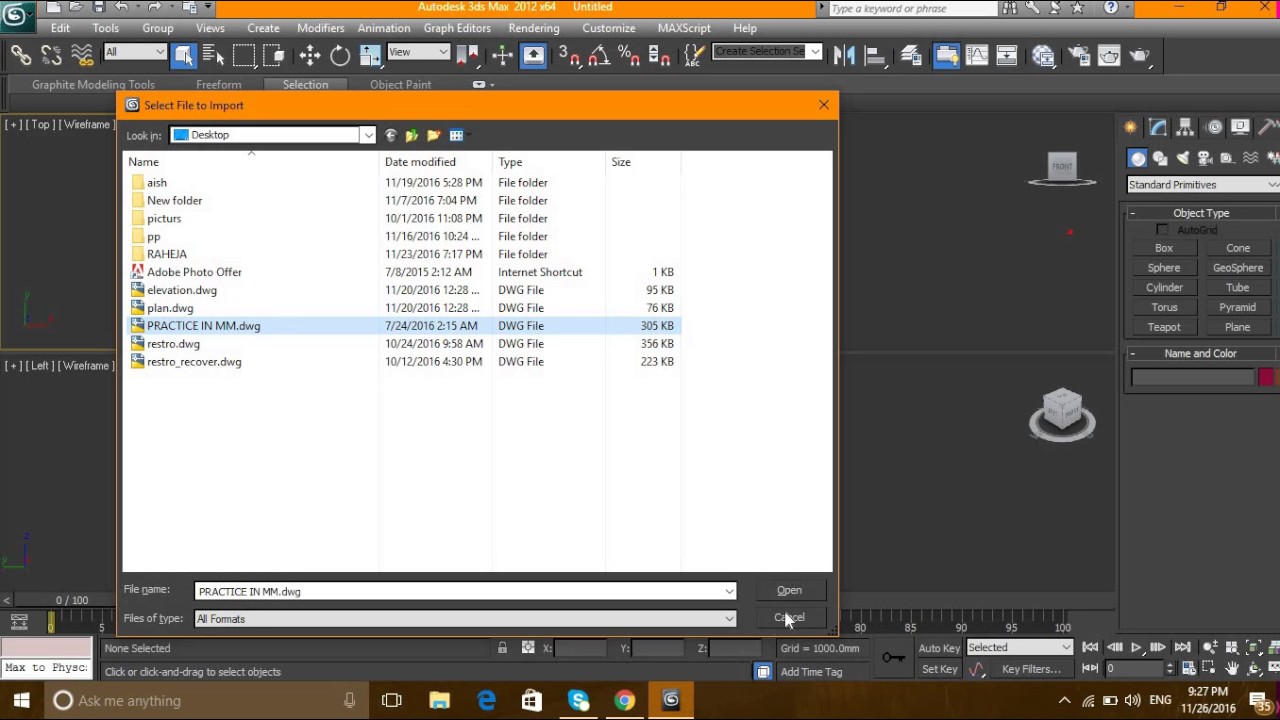Screen dimensions: 1280x720
Task: Click the Render Production teapot icon
Action: (1140, 55)
